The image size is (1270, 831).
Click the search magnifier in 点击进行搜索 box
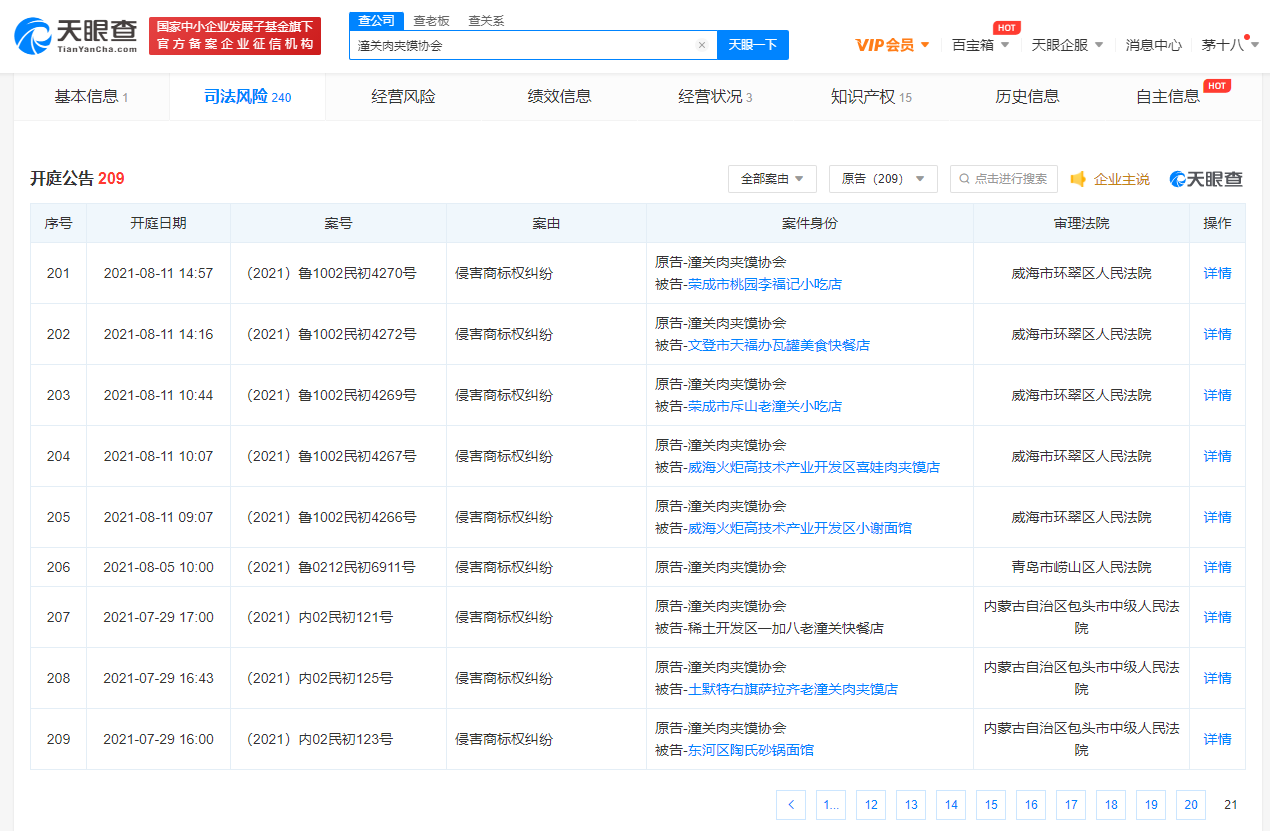(964, 179)
